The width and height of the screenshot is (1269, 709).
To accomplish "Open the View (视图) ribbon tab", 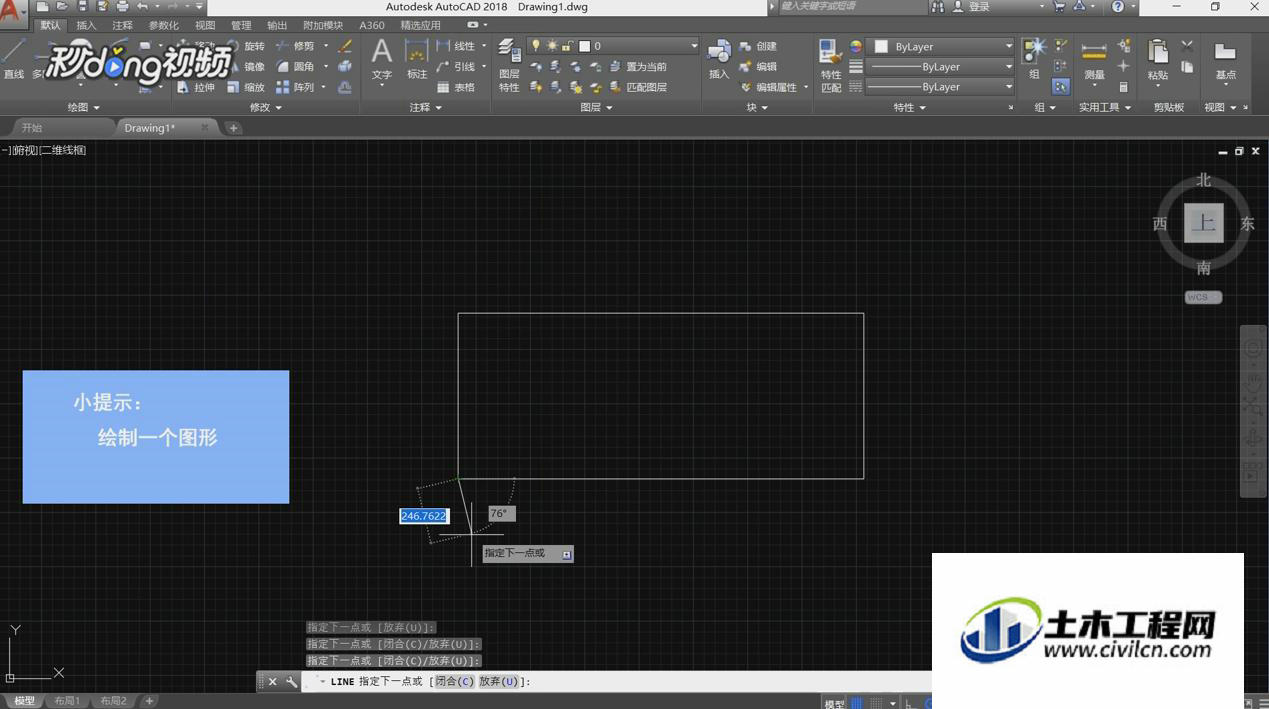I will [x=205, y=25].
